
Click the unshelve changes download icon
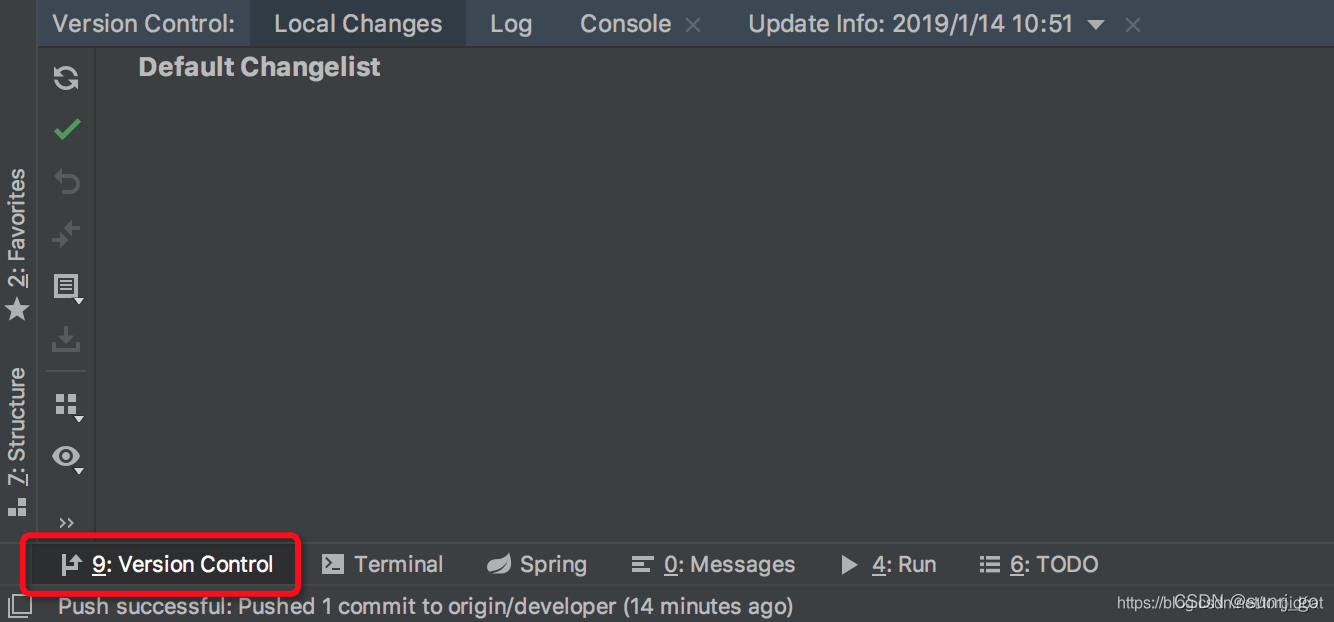tap(66, 339)
